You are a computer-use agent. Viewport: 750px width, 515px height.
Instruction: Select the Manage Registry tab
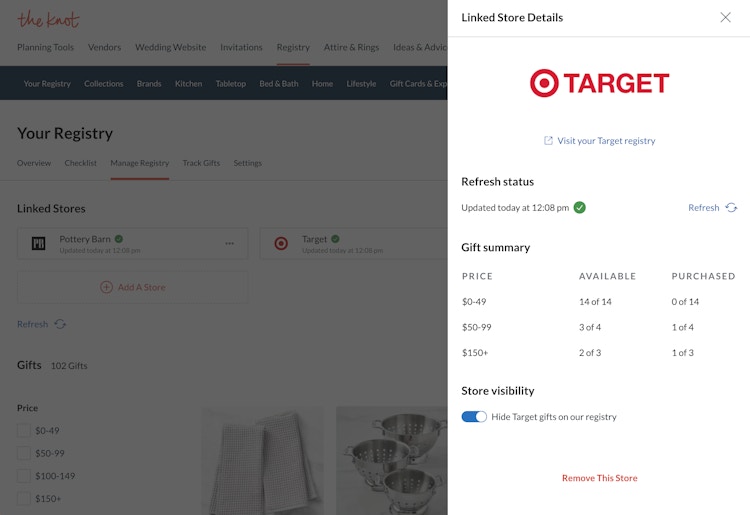coord(140,163)
